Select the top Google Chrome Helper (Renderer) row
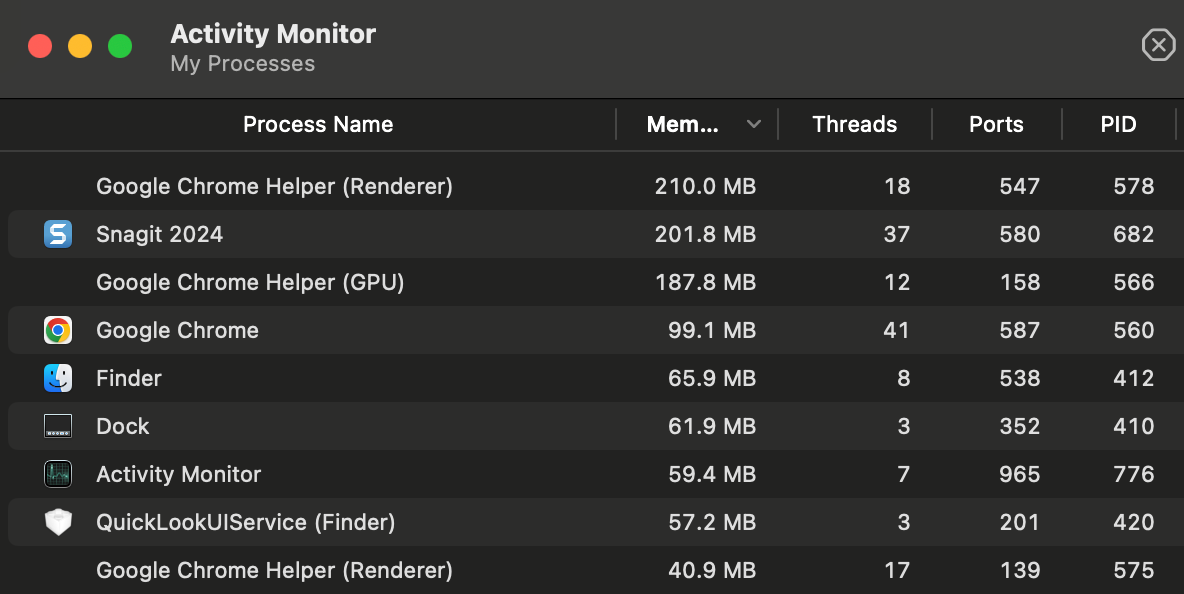The image size is (1184, 594). [400, 186]
